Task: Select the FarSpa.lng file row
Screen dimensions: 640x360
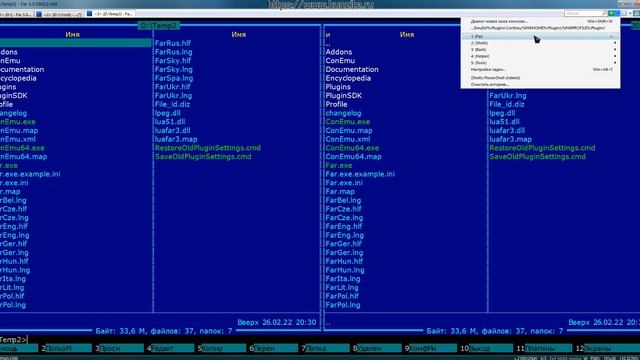Action: tap(174, 78)
